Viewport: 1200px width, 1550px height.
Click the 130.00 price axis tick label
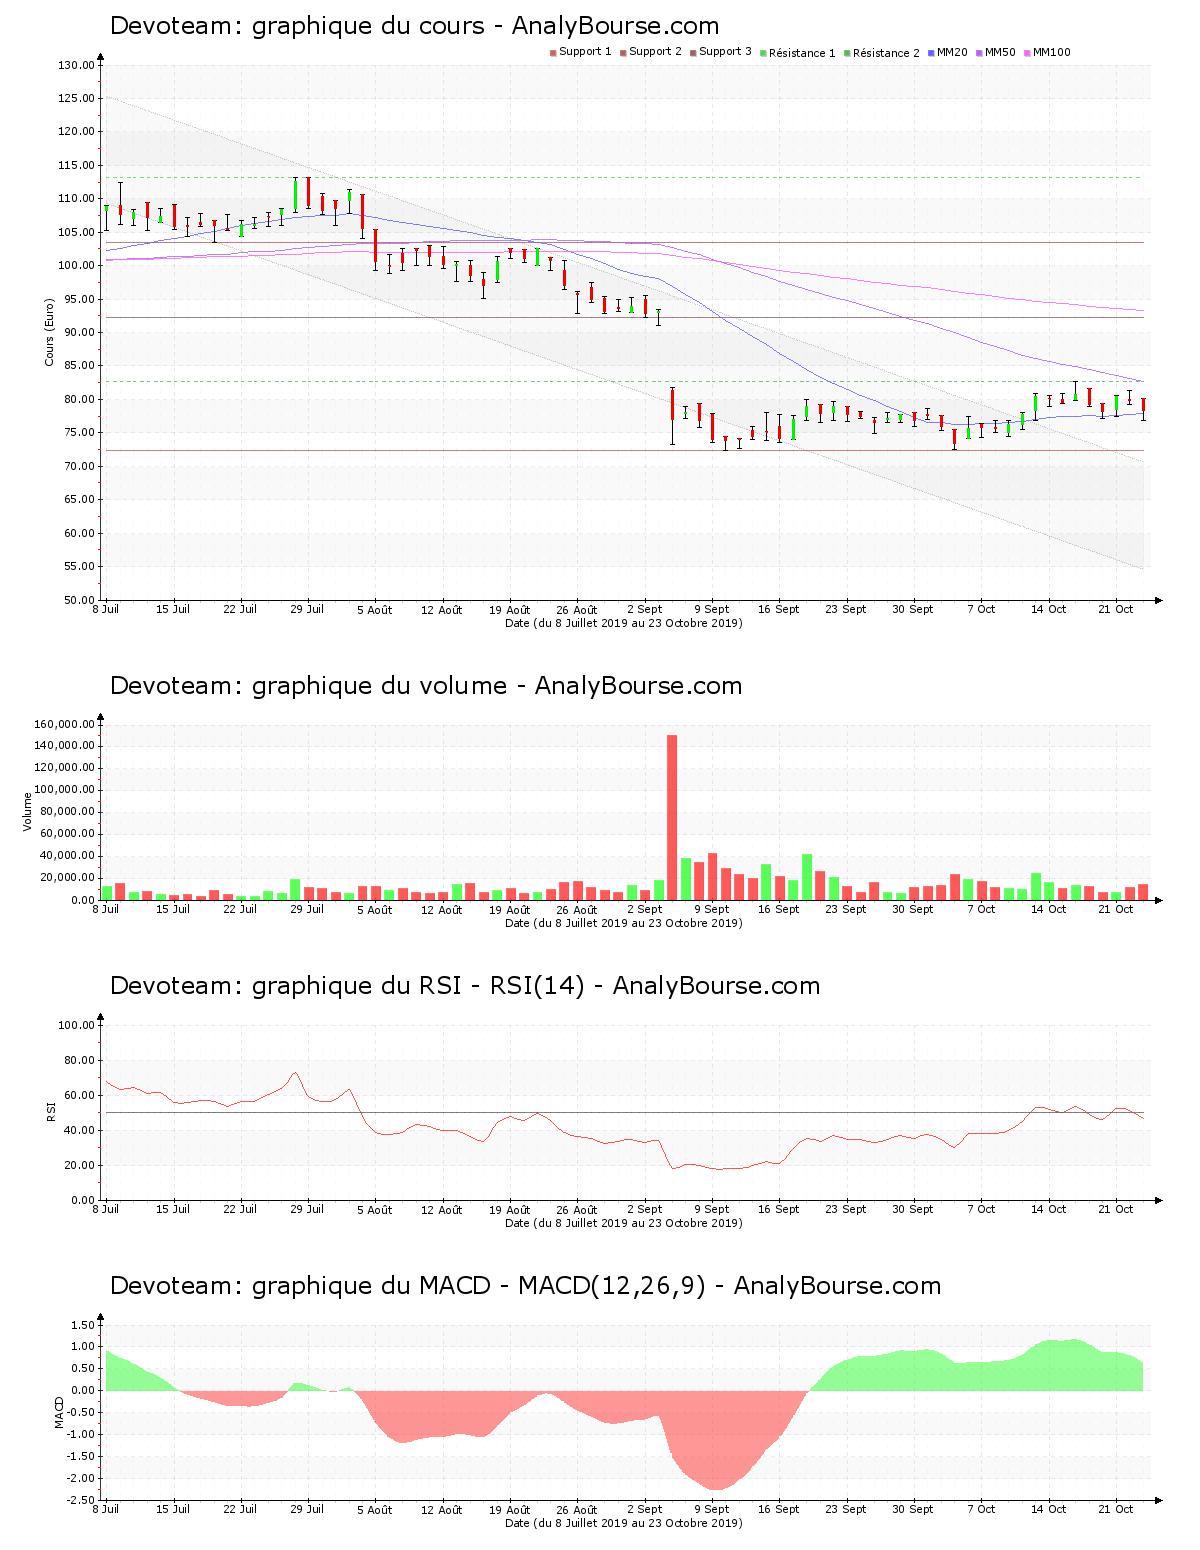[77, 65]
